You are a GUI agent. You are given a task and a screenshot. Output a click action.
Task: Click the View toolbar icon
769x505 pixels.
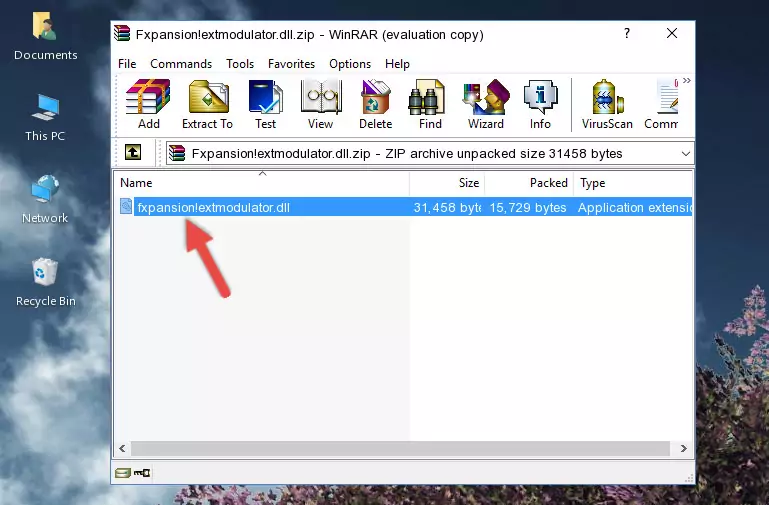(x=321, y=104)
